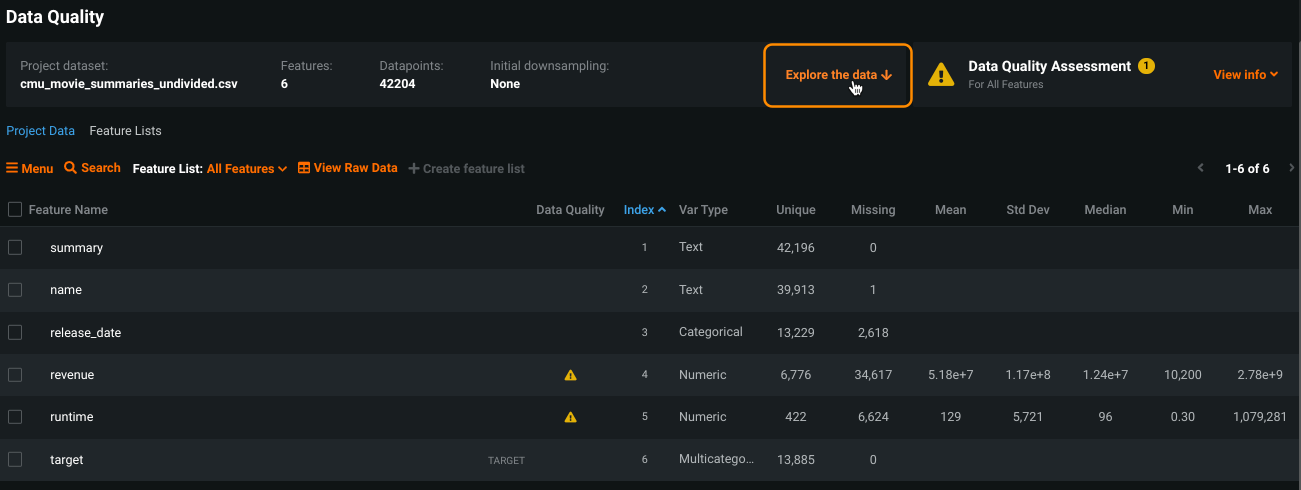1301x490 pixels.
Task: Select the release_date row checkbox
Action: [15, 332]
